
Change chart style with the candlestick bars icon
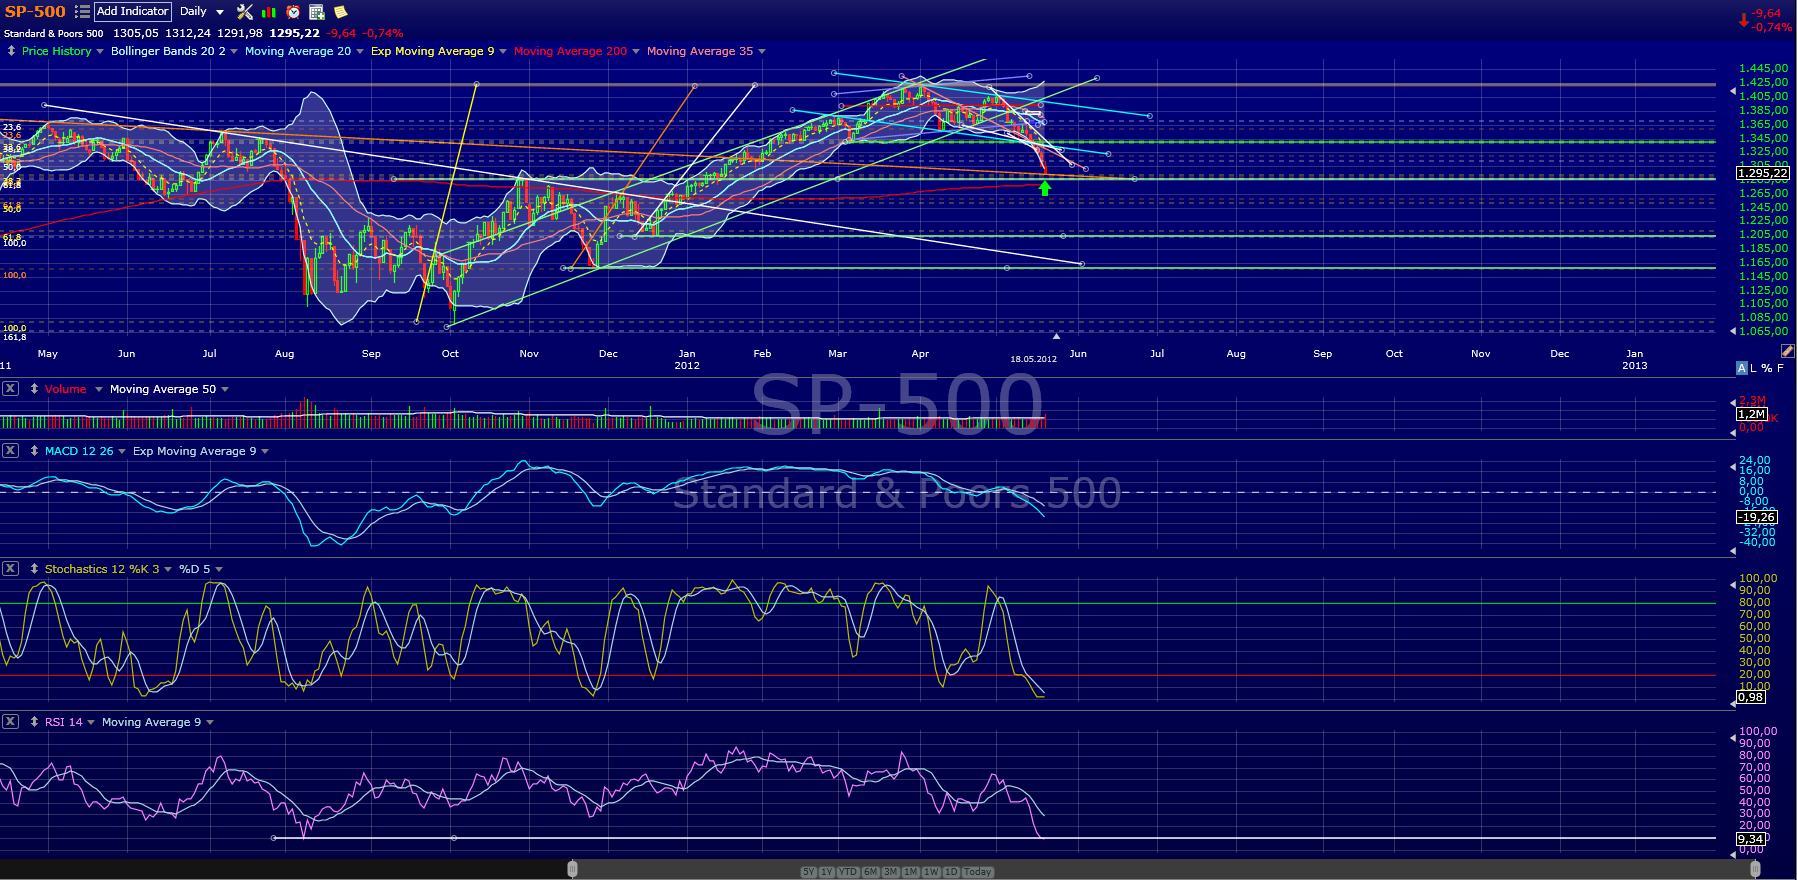pos(269,12)
